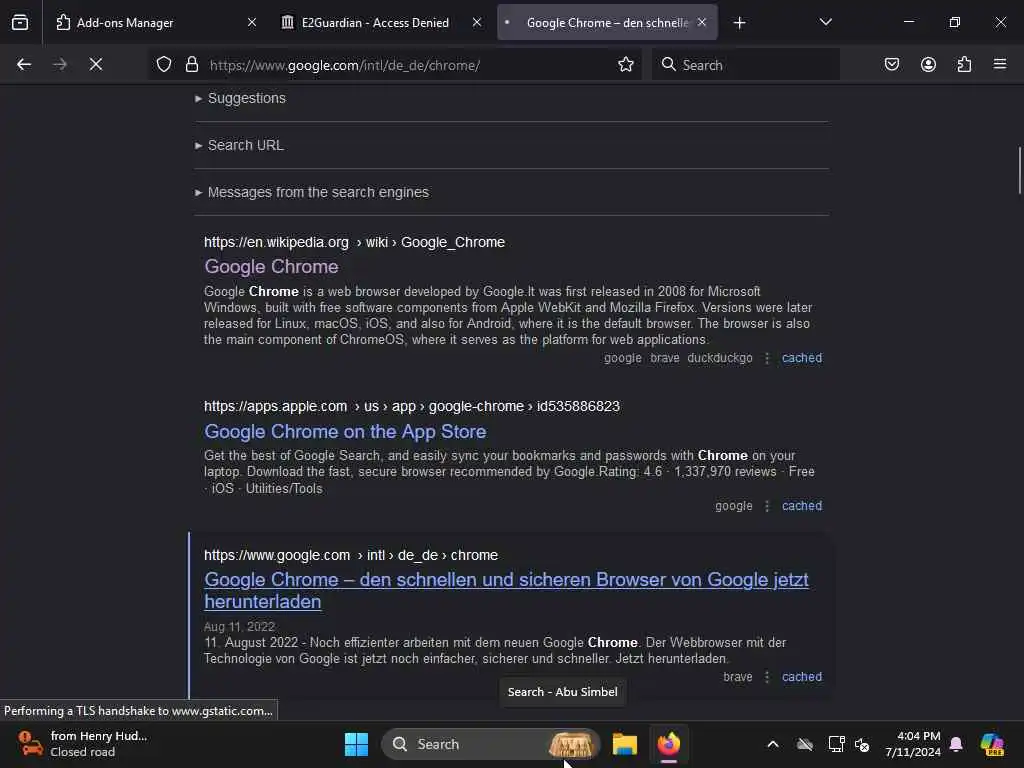This screenshot has width=1024, height=768.
Task: Click the en.wikipedia.org result URL text
Action: point(354,242)
